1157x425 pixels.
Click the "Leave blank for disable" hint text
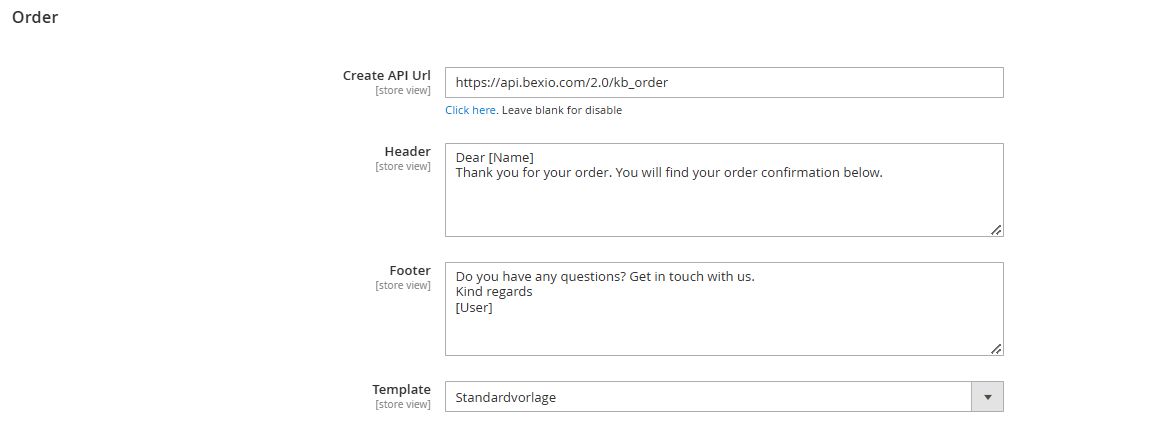(561, 110)
